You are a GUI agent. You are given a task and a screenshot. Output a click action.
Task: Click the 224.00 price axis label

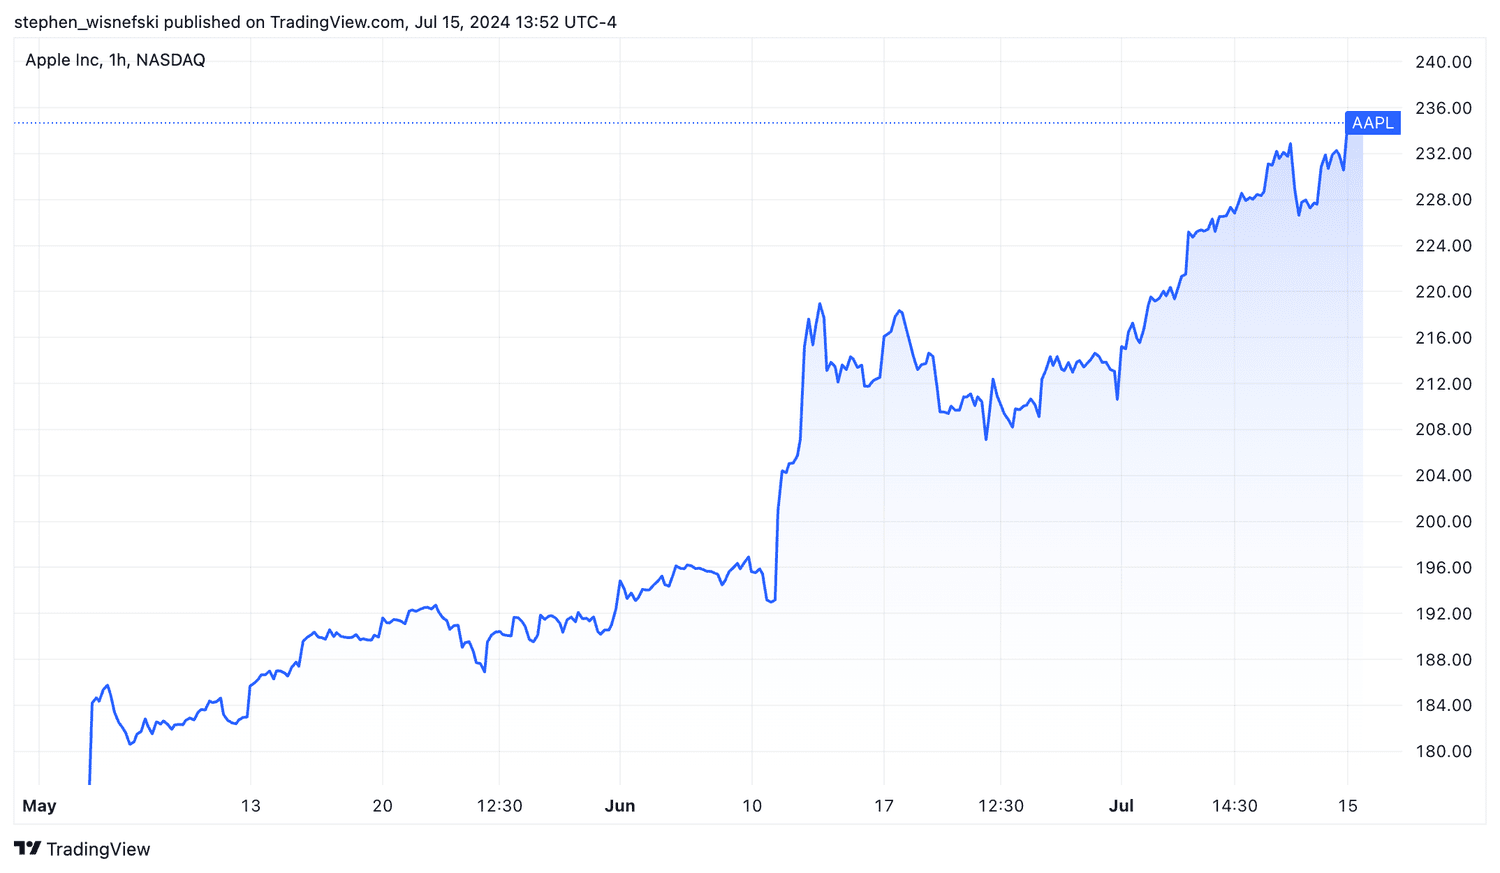[x=1443, y=246]
